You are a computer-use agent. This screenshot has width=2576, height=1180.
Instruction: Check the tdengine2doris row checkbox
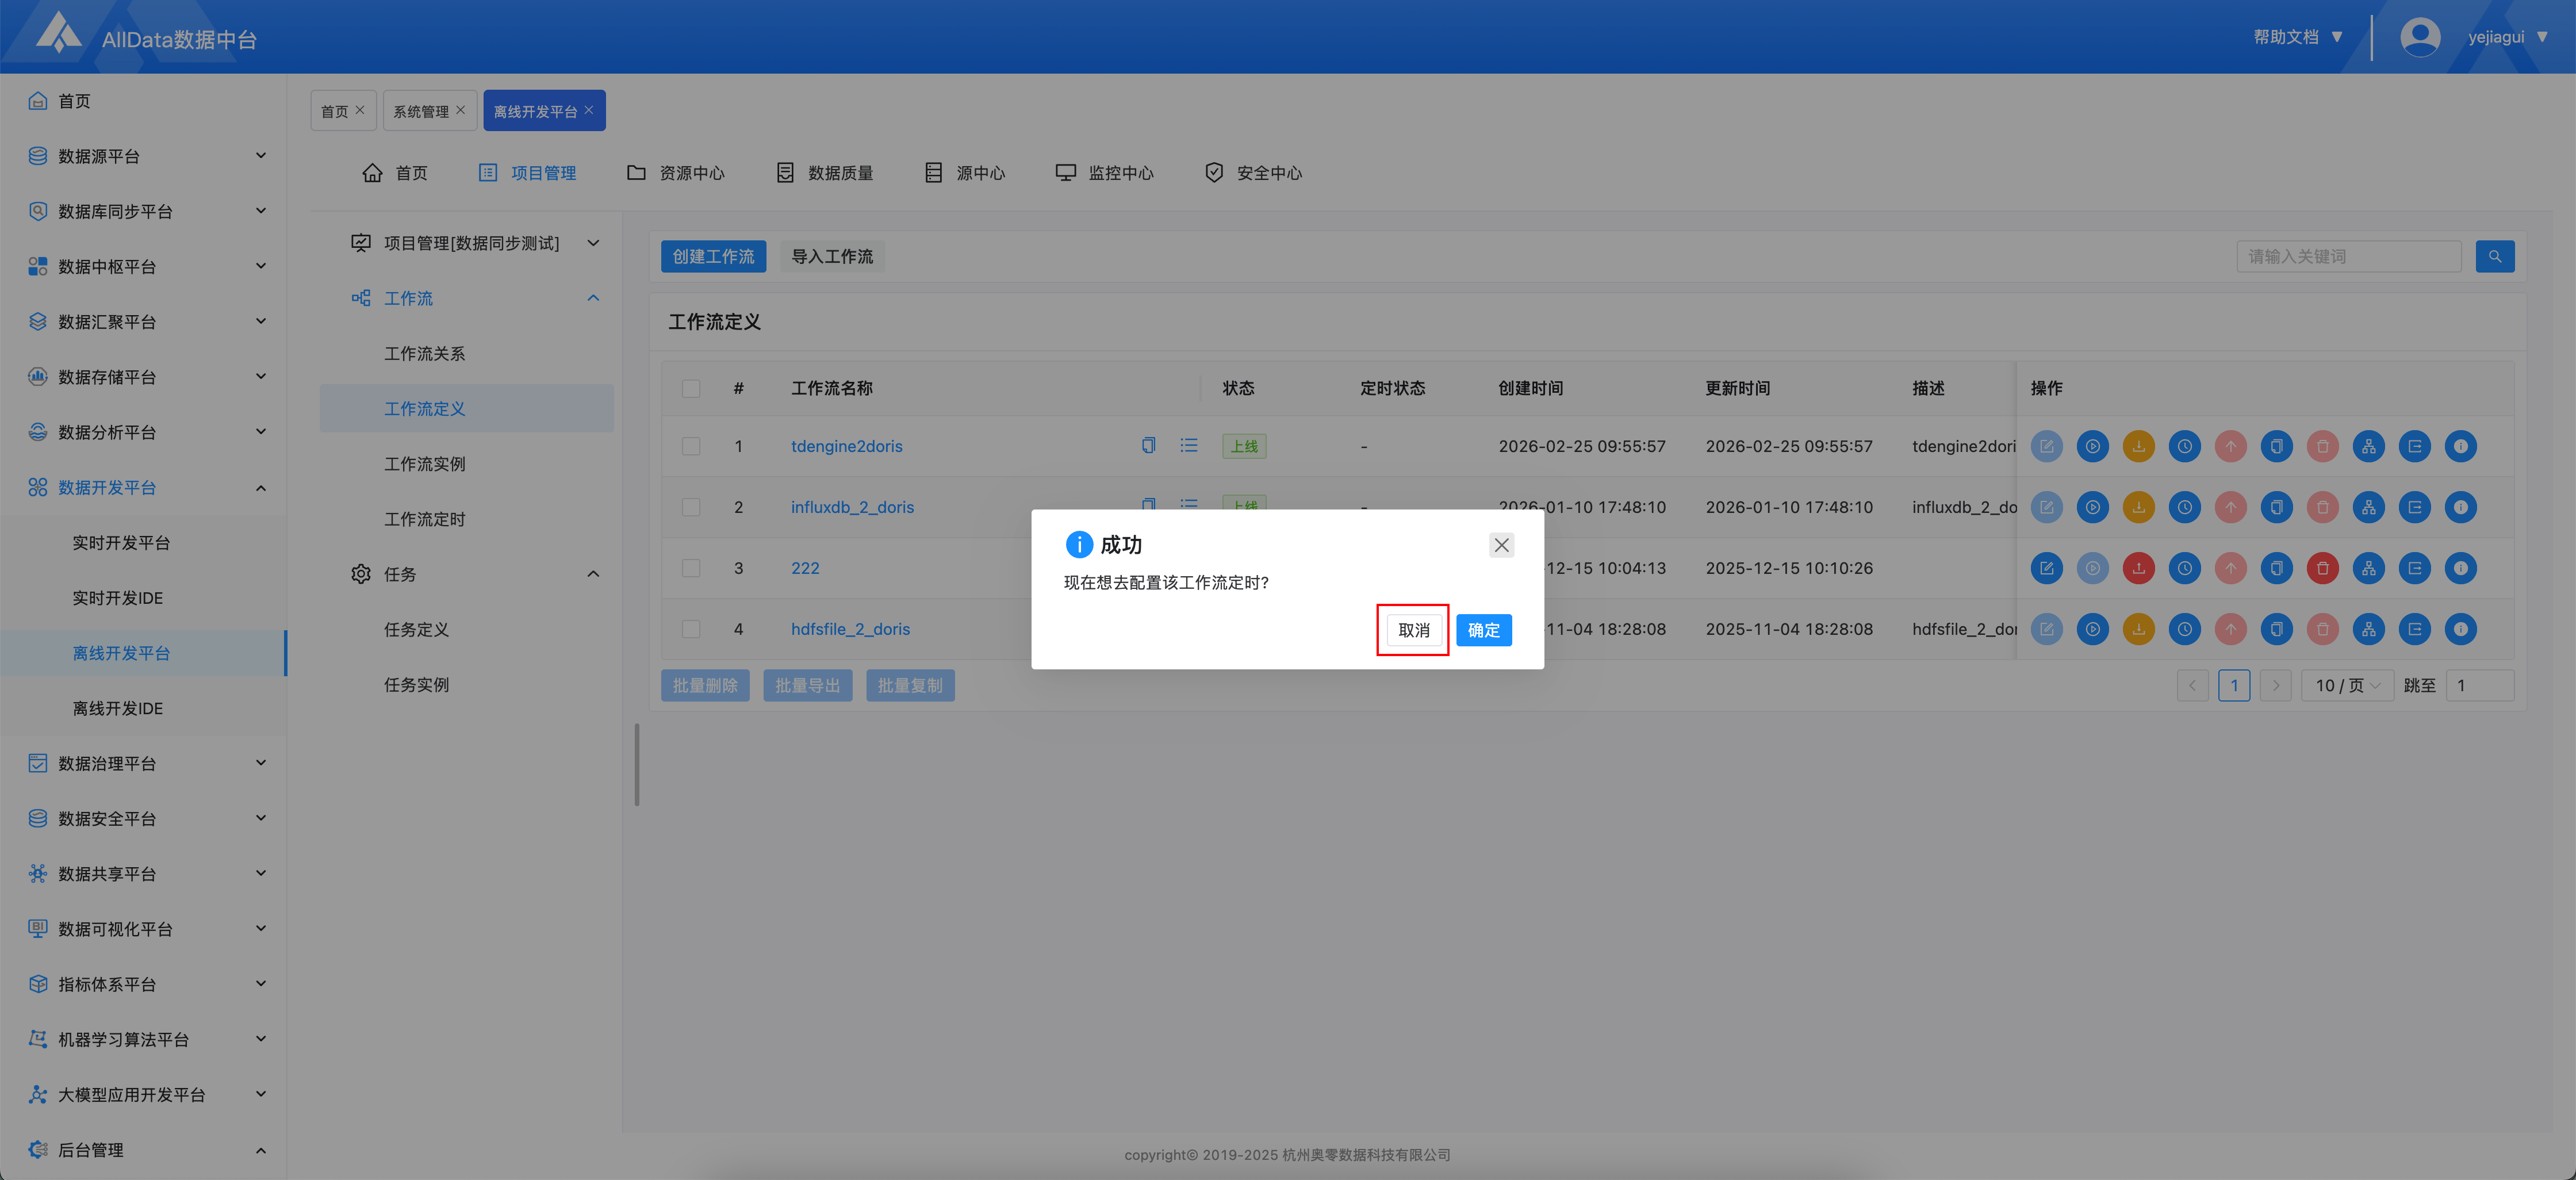coord(691,446)
